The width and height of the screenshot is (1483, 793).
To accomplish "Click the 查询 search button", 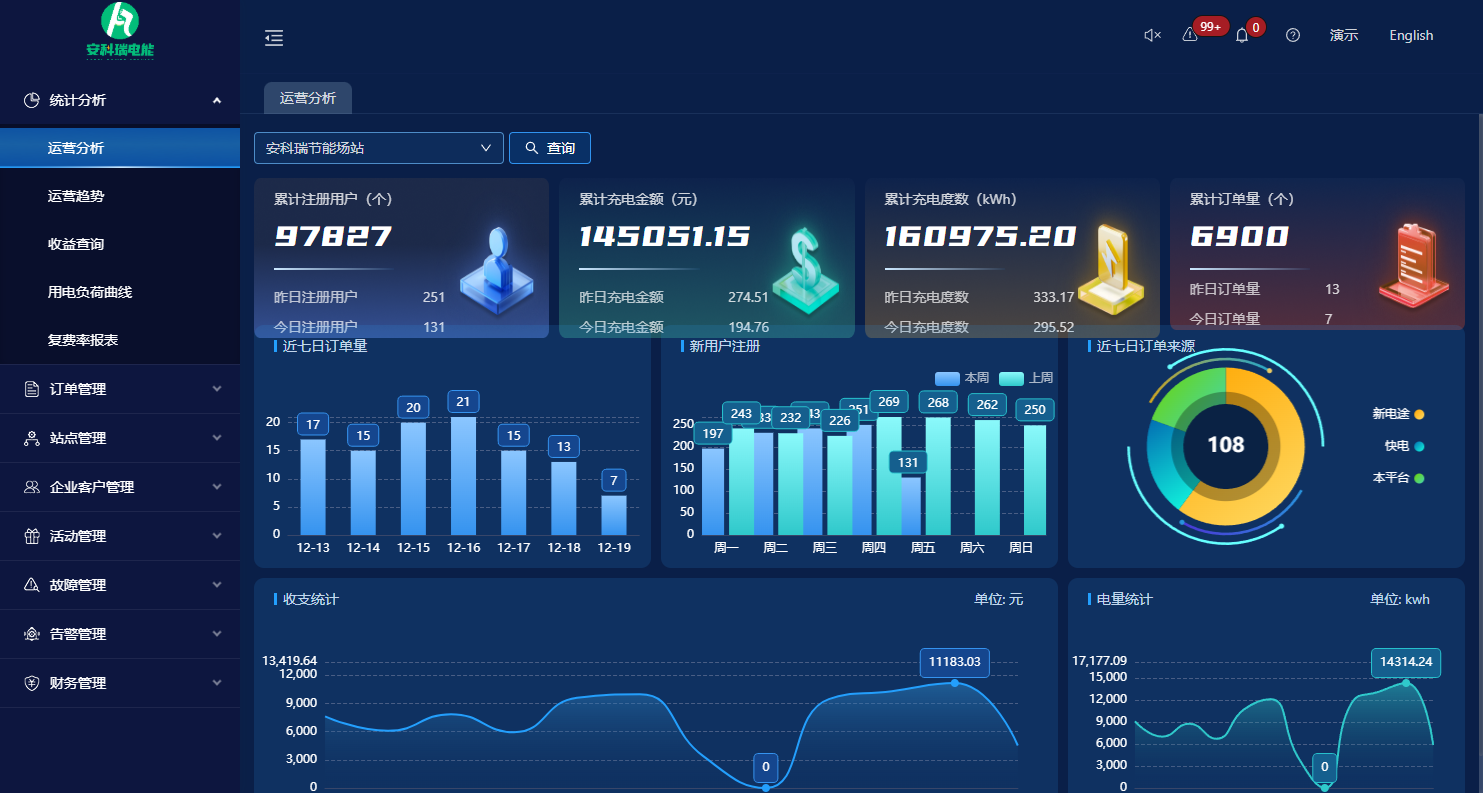I will point(550,148).
